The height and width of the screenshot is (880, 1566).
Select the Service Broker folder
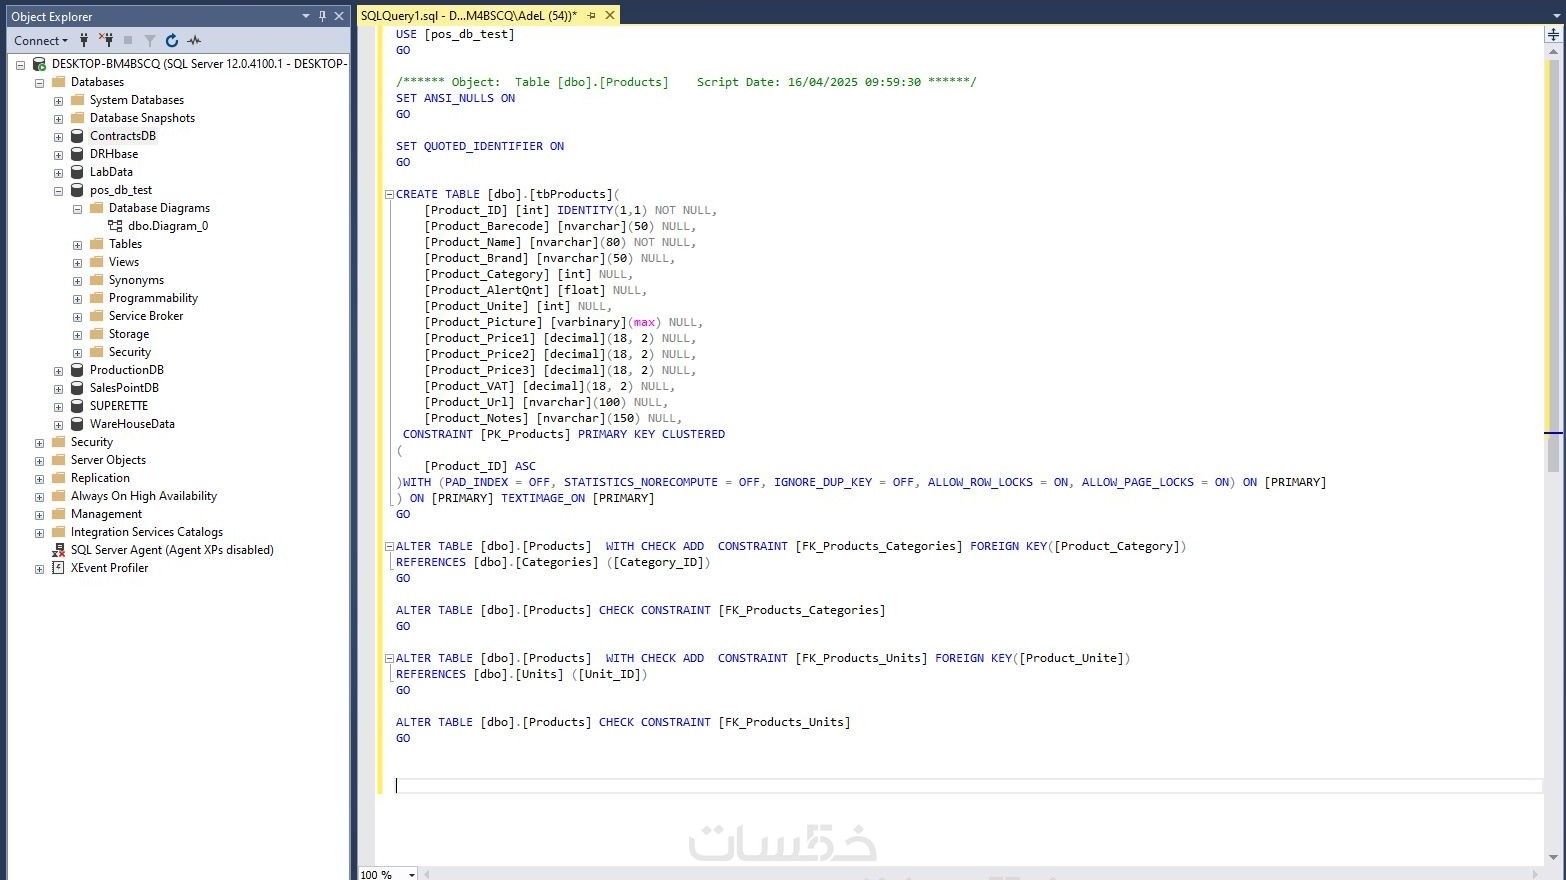point(146,316)
